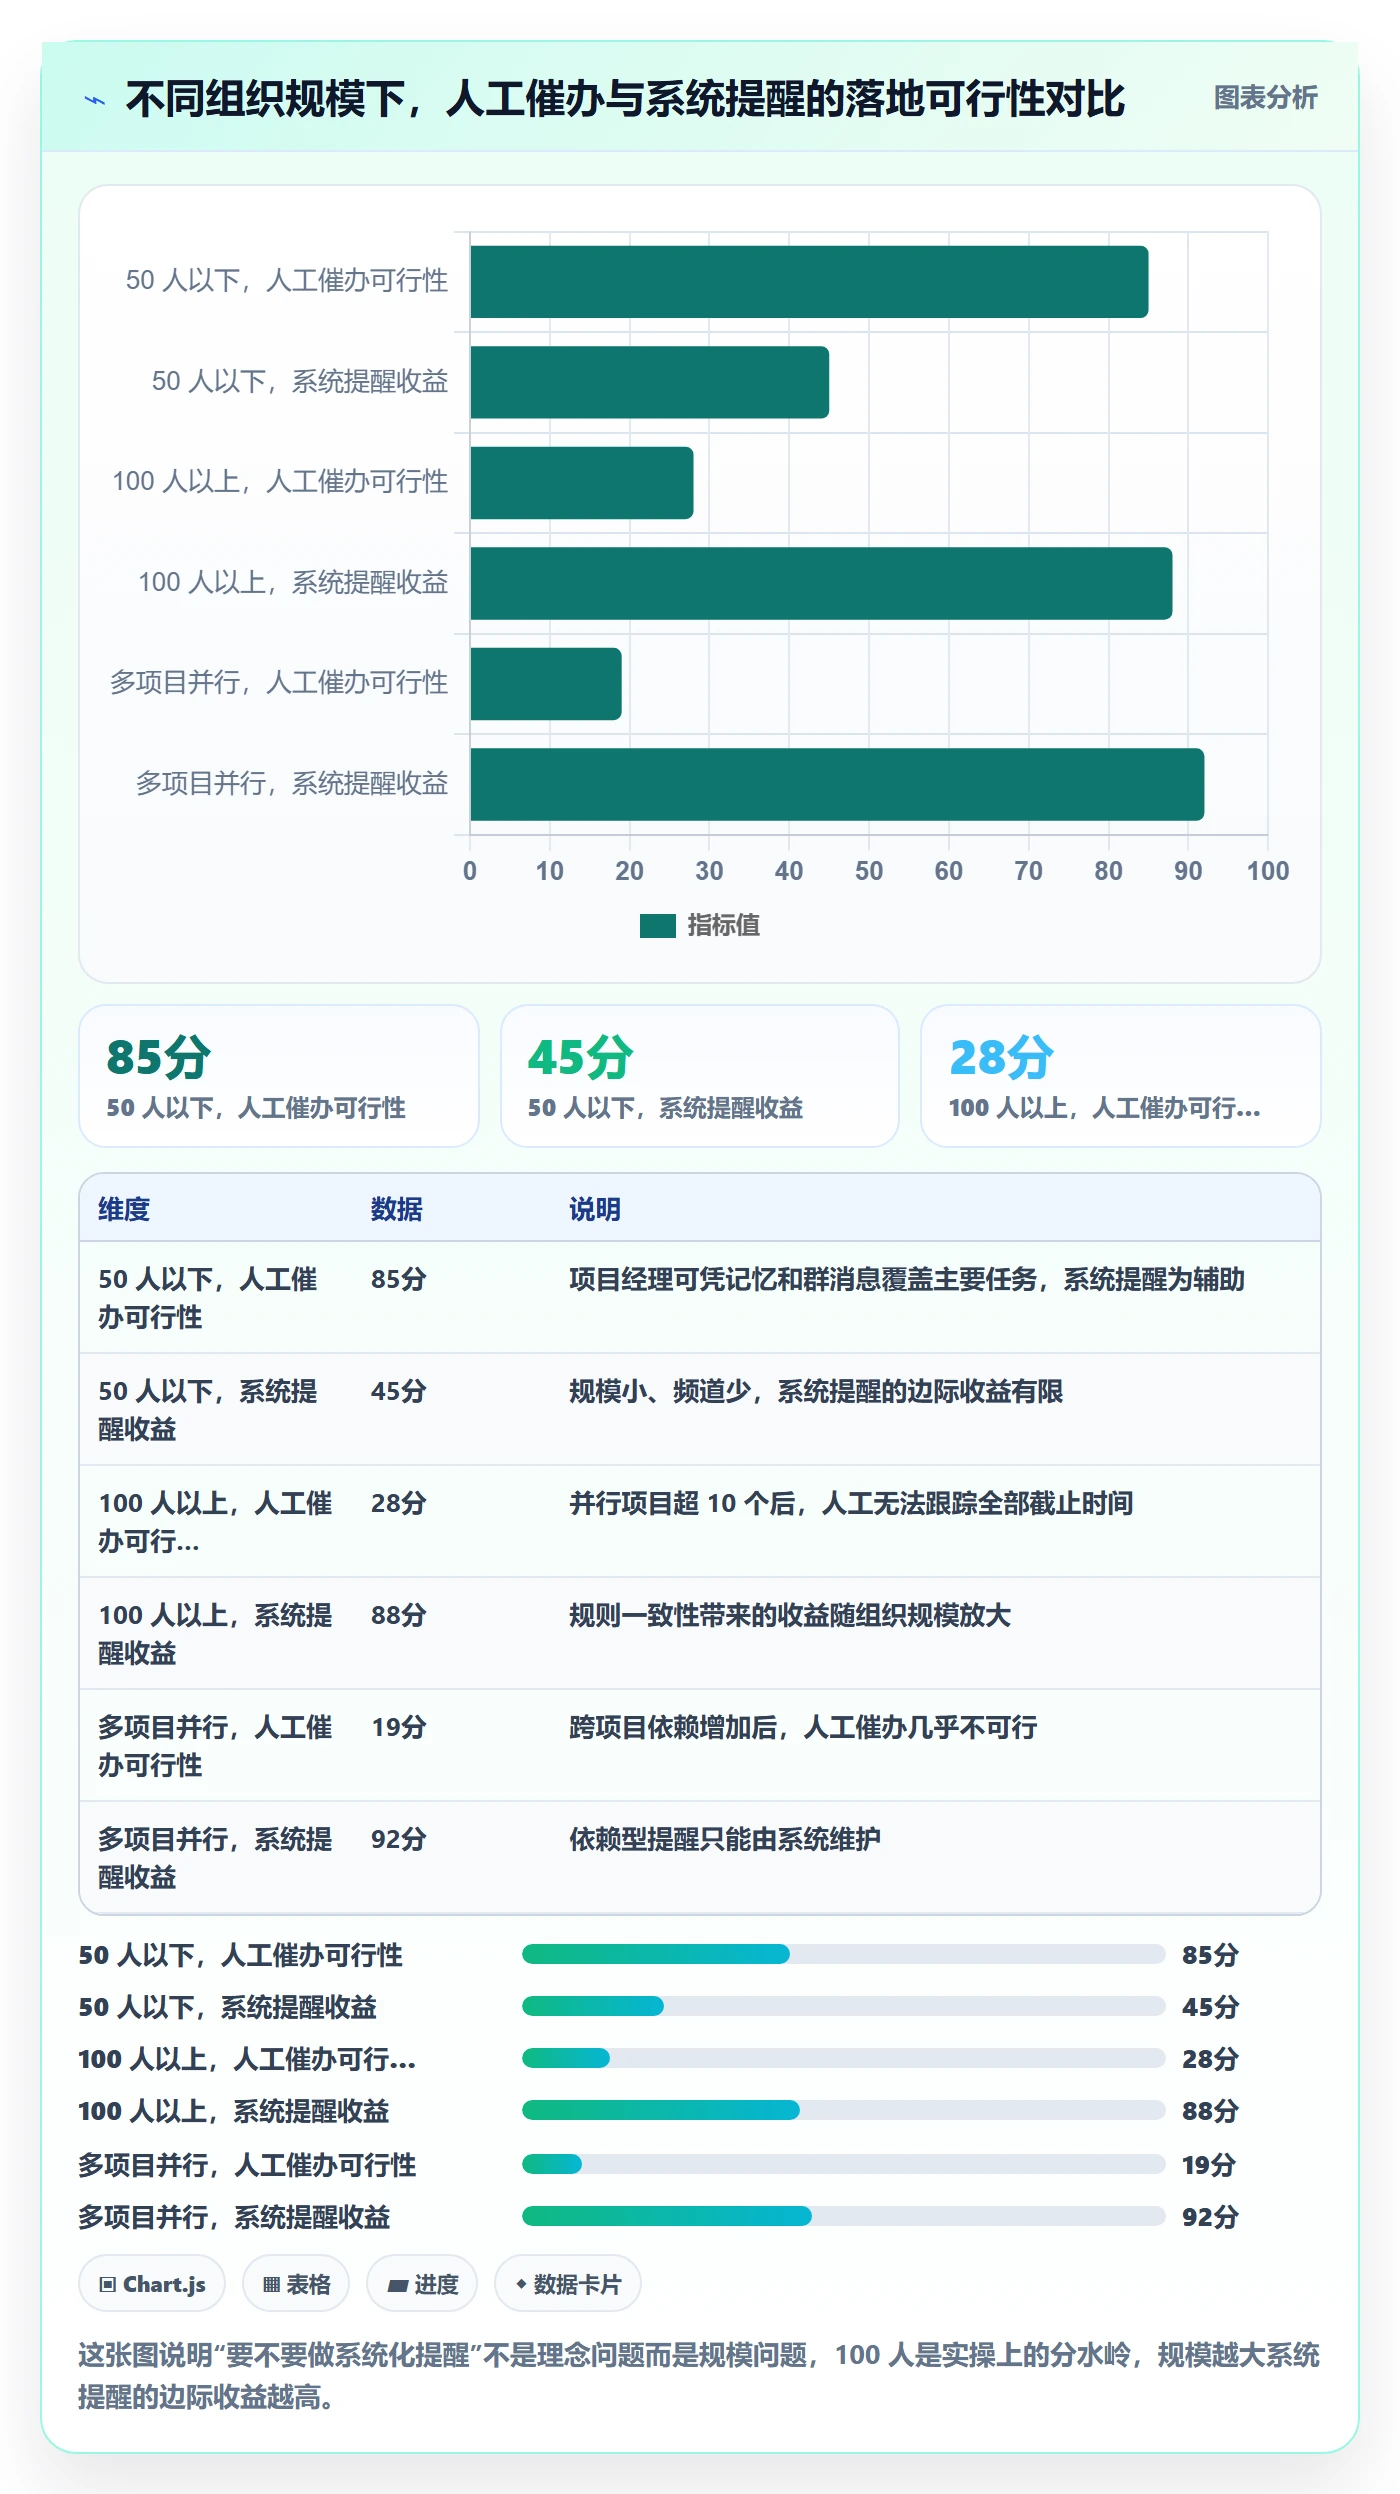Click table cell 45分
Screen dimensions: 1400x2494
click(399, 1391)
